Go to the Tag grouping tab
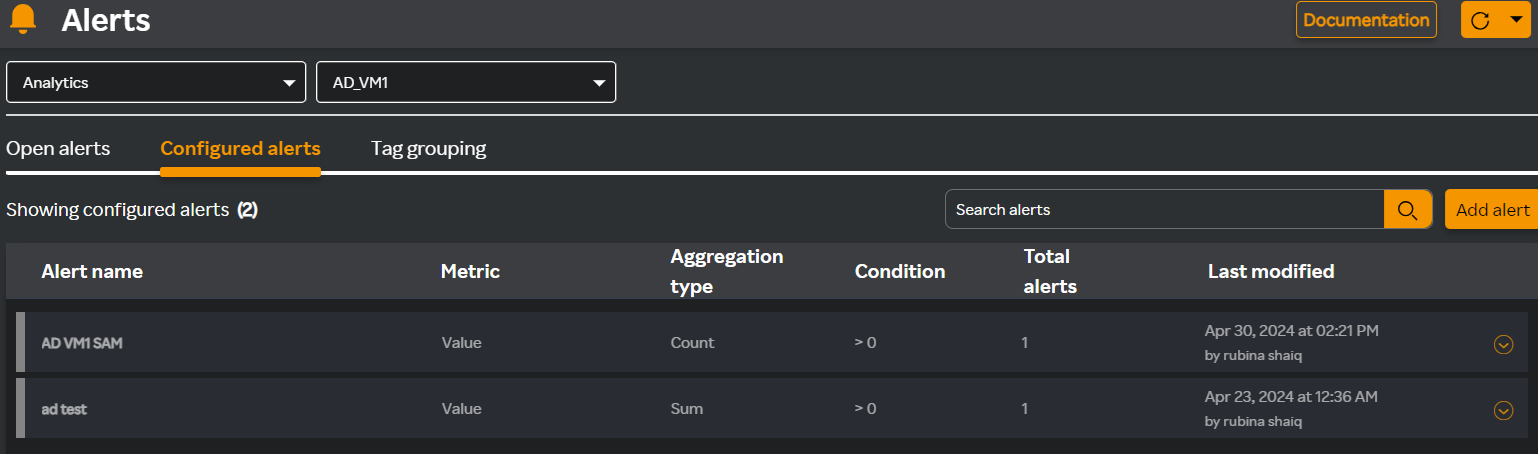The height and width of the screenshot is (454, 1538). point(428,149)
